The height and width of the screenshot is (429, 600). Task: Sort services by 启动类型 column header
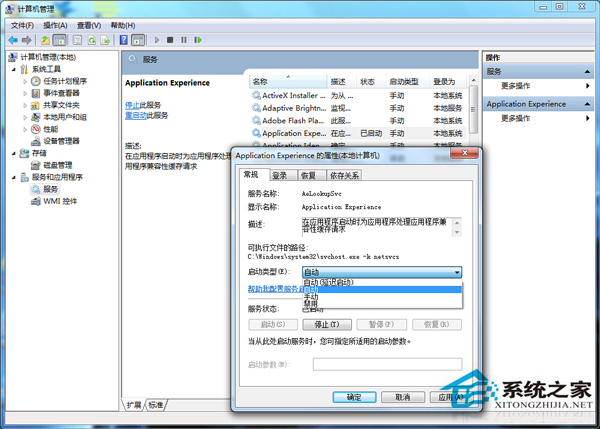(x=406, y=82)
